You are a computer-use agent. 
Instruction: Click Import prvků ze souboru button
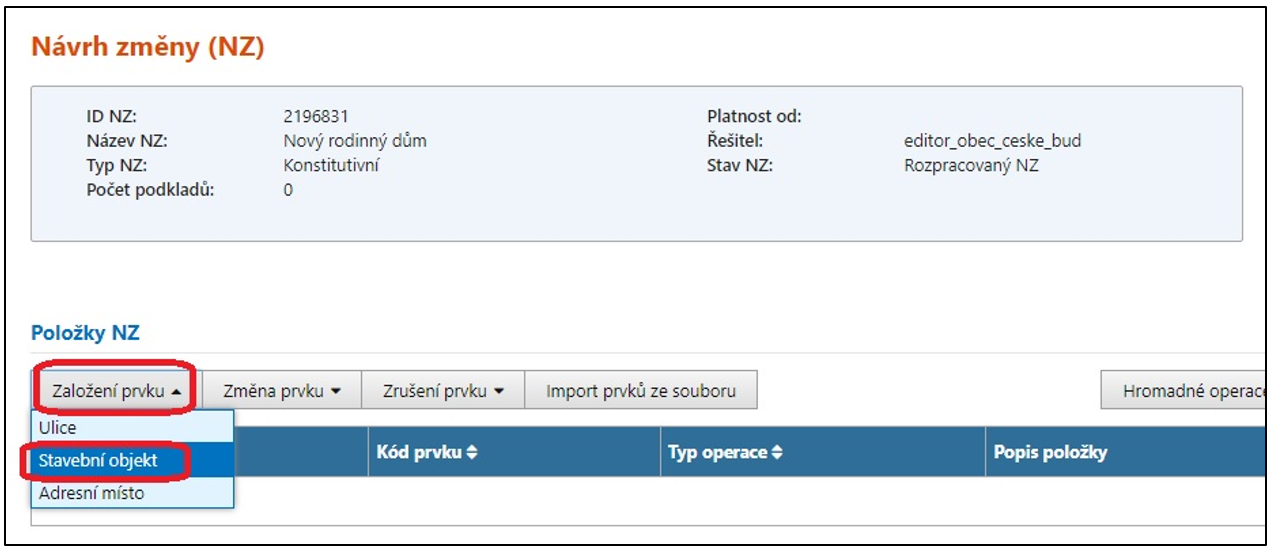click(x=640, y=391)
